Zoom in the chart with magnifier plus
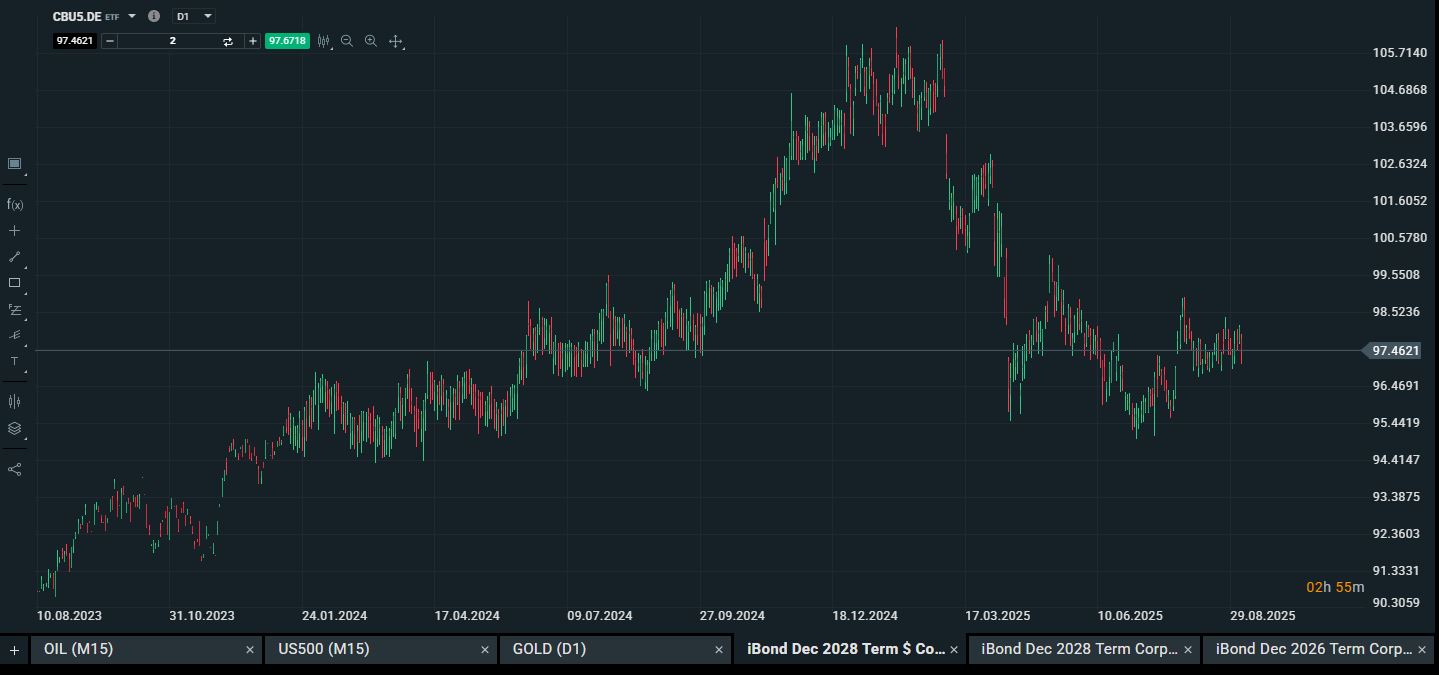1439x675 pixels. point(371,41)
